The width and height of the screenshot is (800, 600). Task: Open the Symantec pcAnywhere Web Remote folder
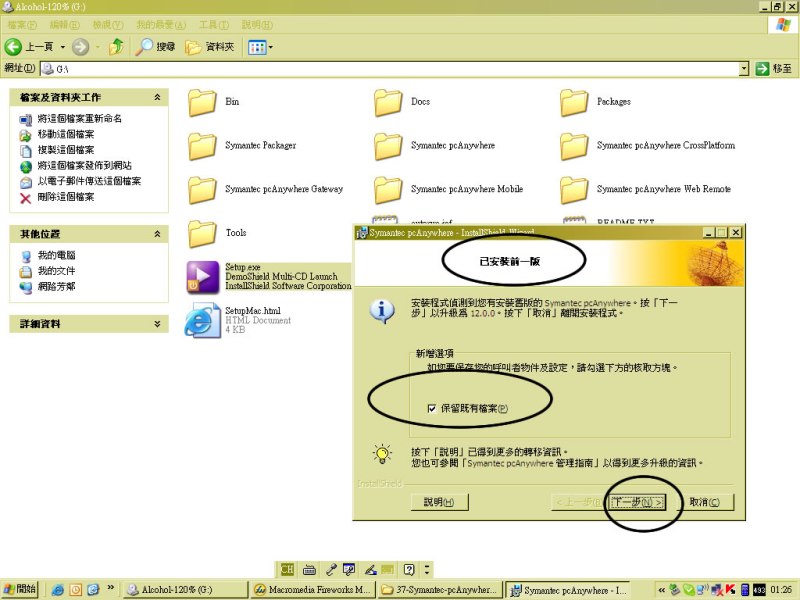574,190
